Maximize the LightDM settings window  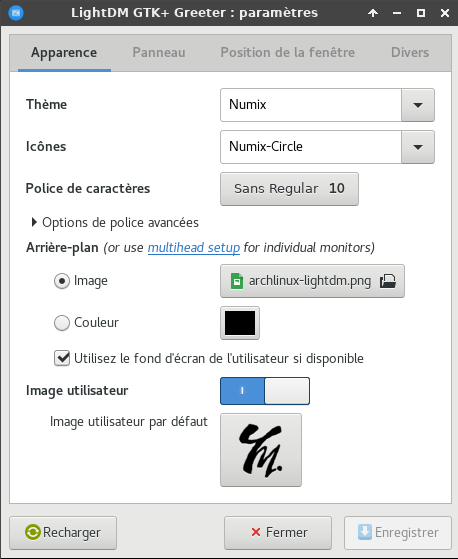[x=421, y=13]
